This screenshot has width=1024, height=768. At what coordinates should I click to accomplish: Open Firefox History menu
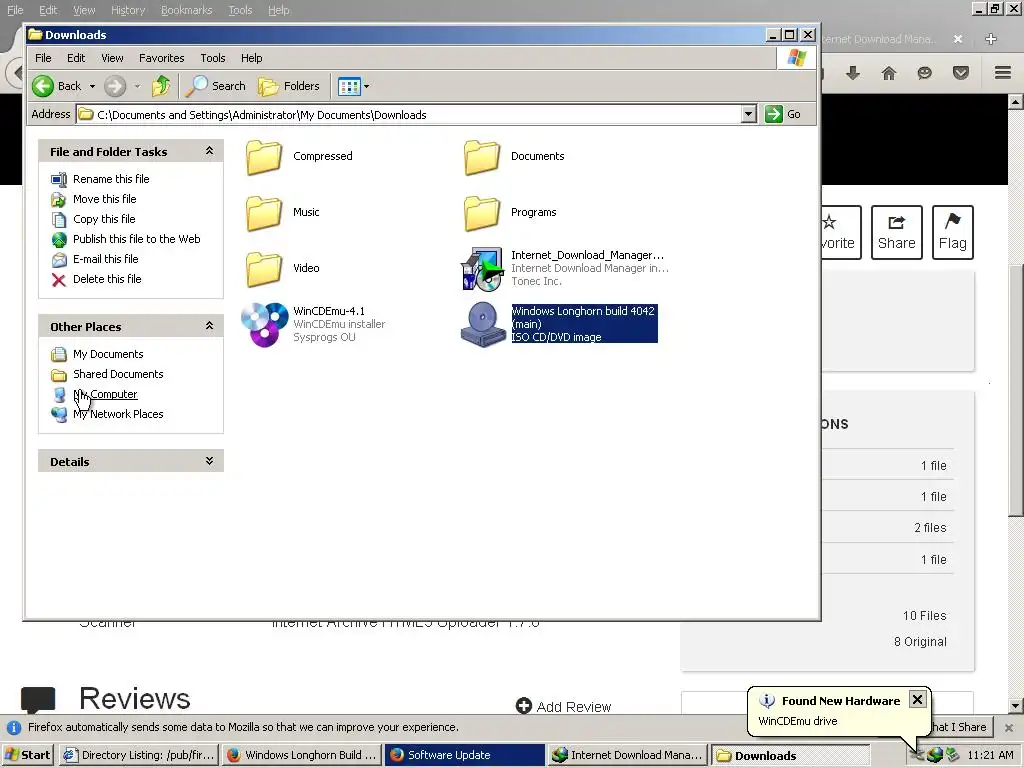coord(127,10)
